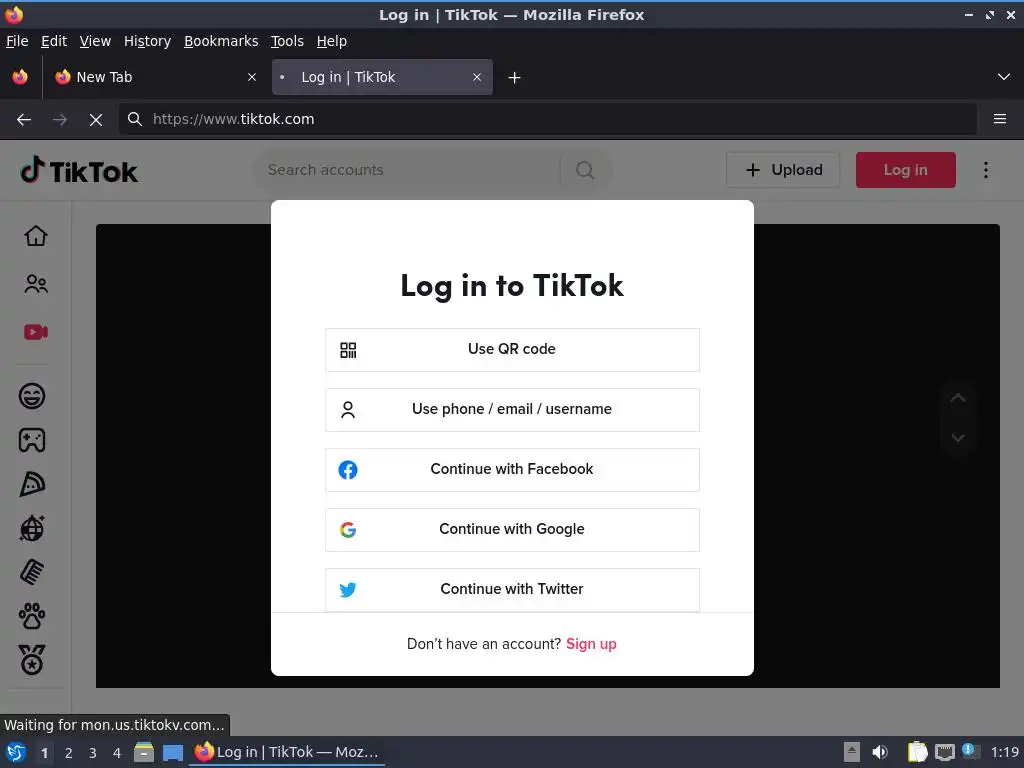Screen dimensions: 1024x768
Task: Select the Log in | TikTok tab
Action: pos(382,77)
